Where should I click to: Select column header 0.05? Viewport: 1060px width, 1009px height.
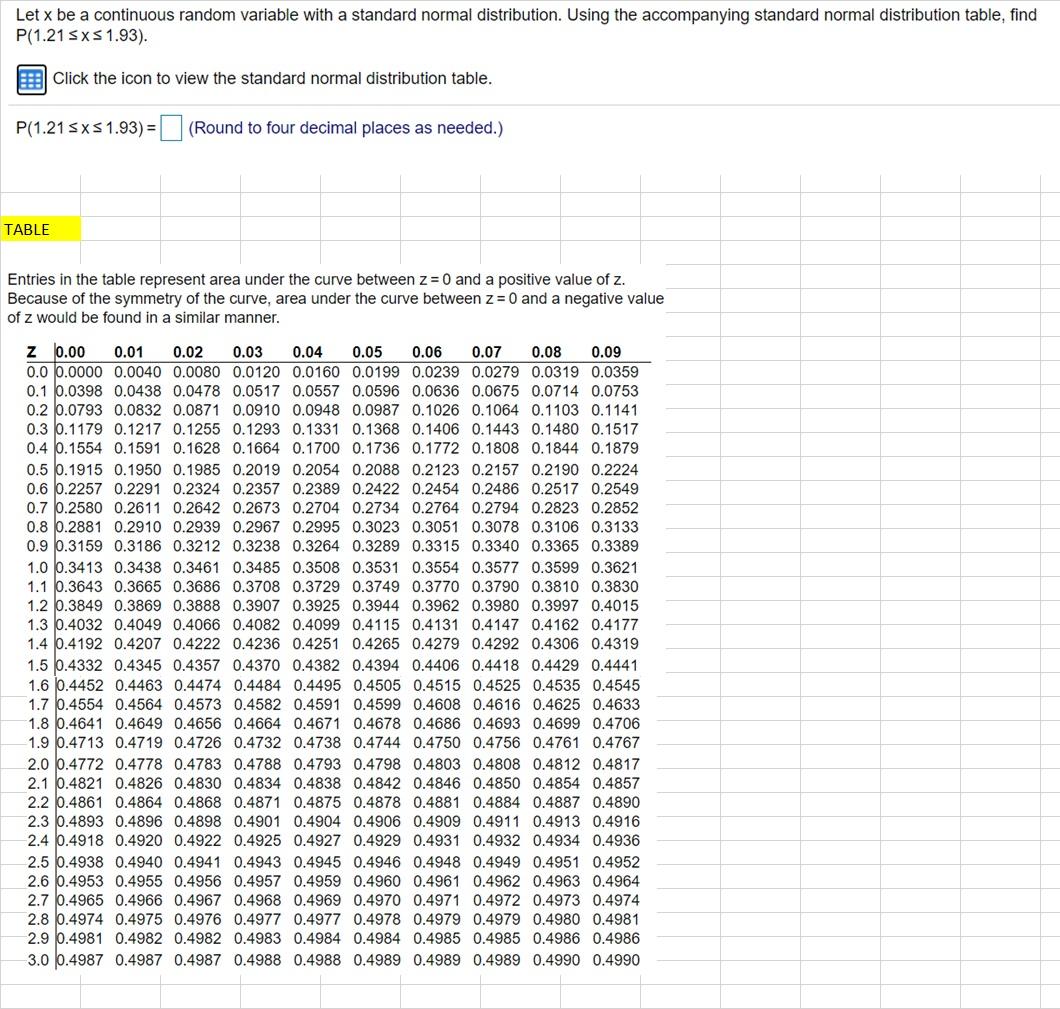(367, 352)
